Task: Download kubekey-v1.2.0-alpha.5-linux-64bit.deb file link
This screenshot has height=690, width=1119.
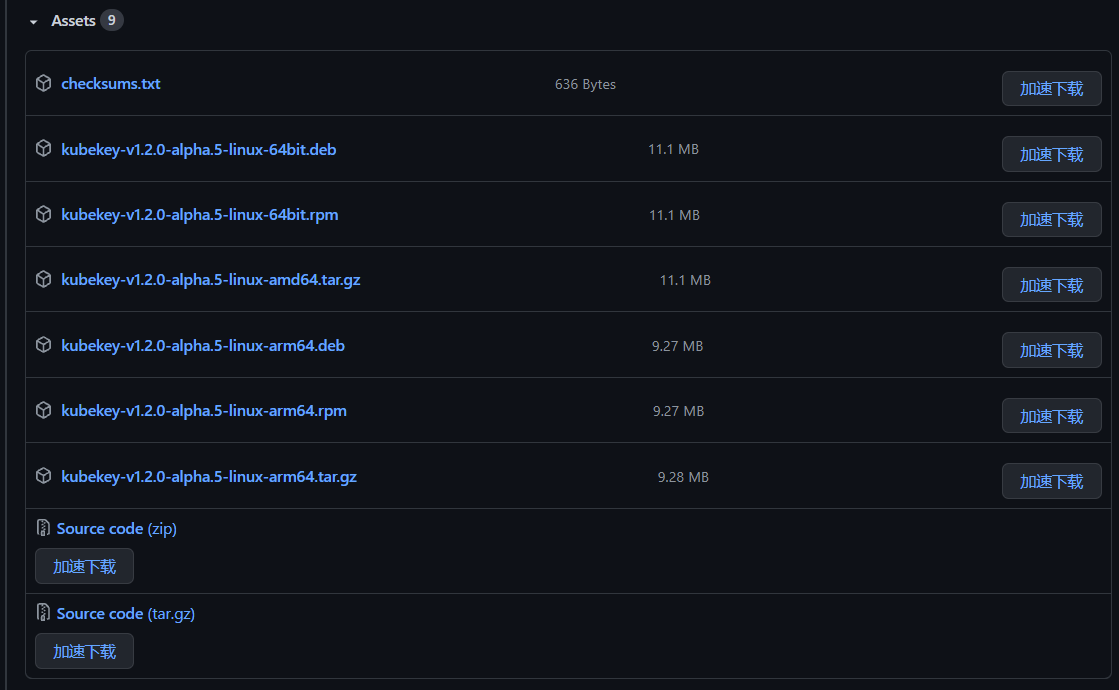Action: pos(198,149)
